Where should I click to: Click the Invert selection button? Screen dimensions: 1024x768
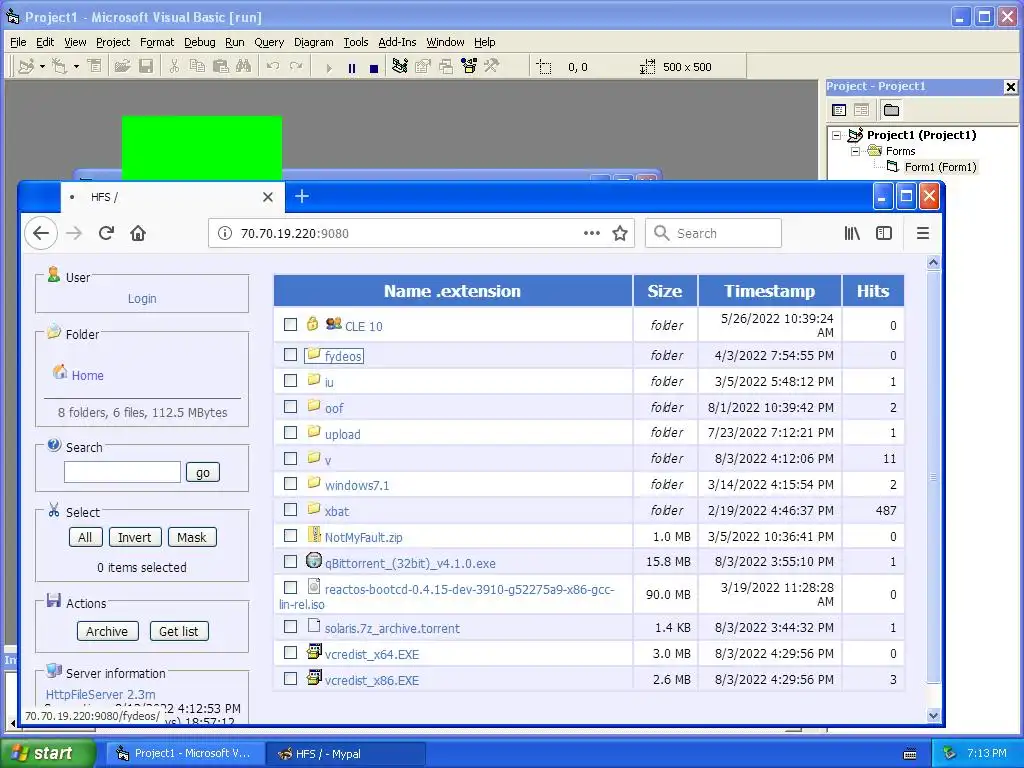(135, 537)
